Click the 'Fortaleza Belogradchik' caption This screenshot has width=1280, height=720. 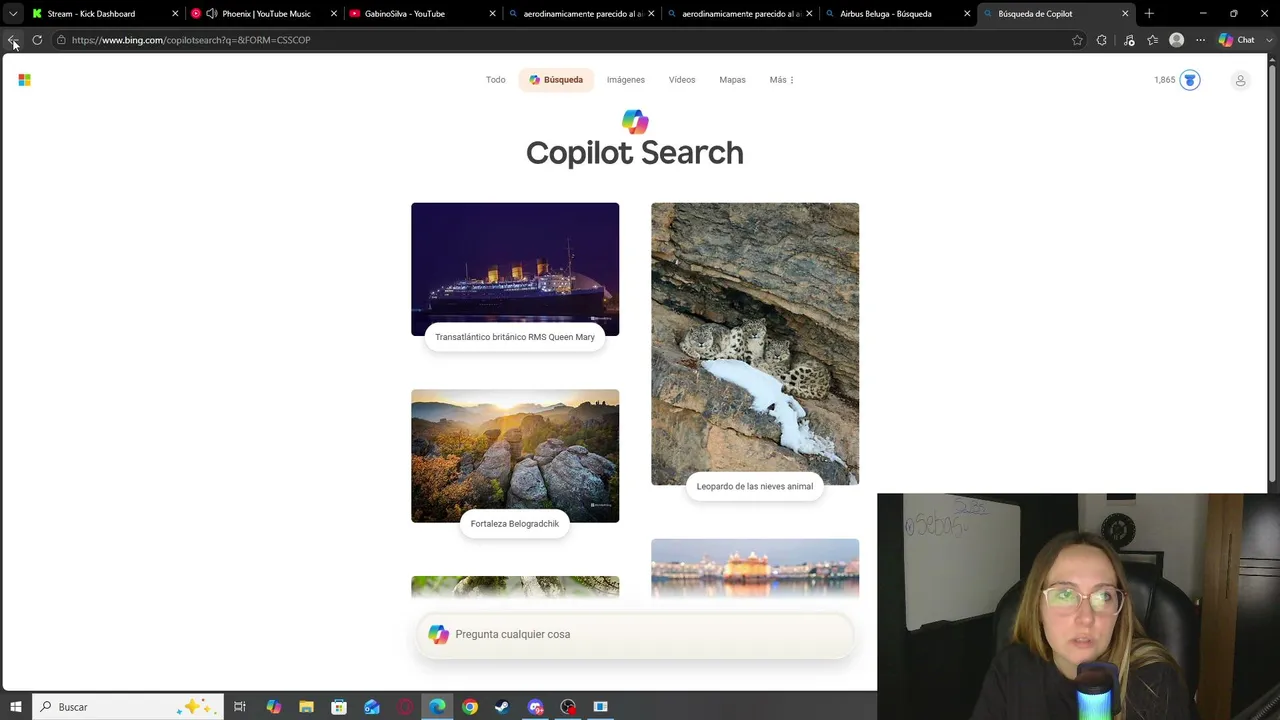coord(515,524)
